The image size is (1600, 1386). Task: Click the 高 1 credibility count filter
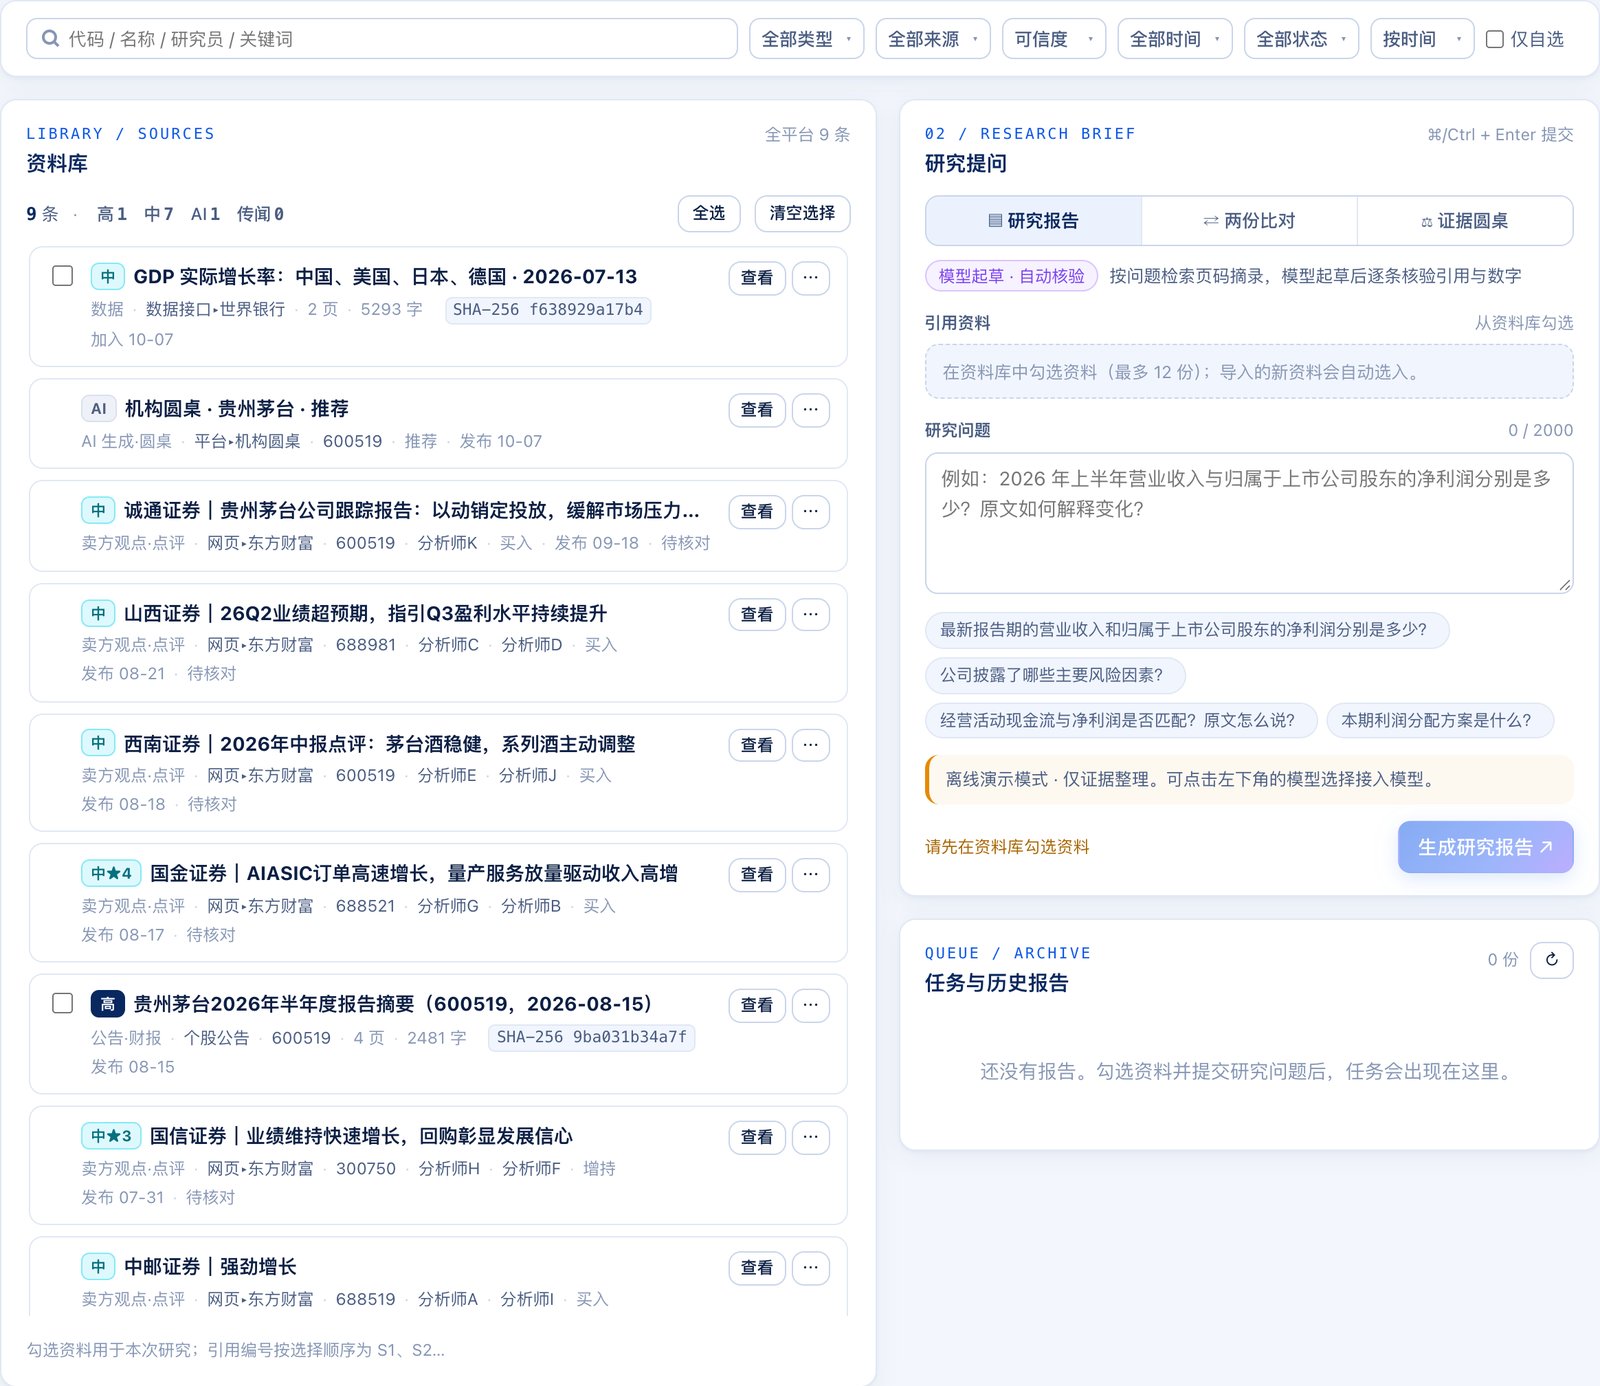[112, 214]
